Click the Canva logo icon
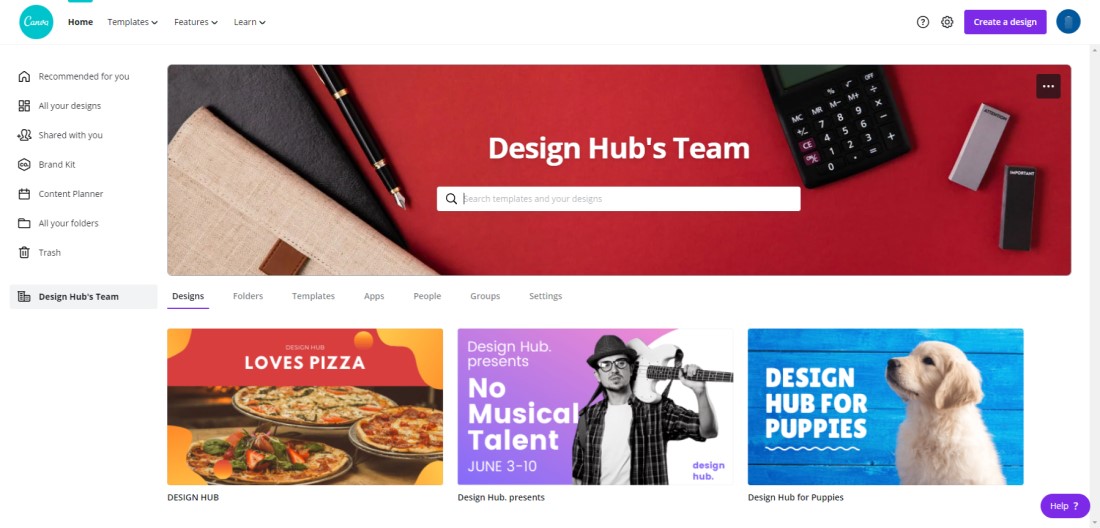Viewport: 1100px width, 528px height. coord(36,22)
